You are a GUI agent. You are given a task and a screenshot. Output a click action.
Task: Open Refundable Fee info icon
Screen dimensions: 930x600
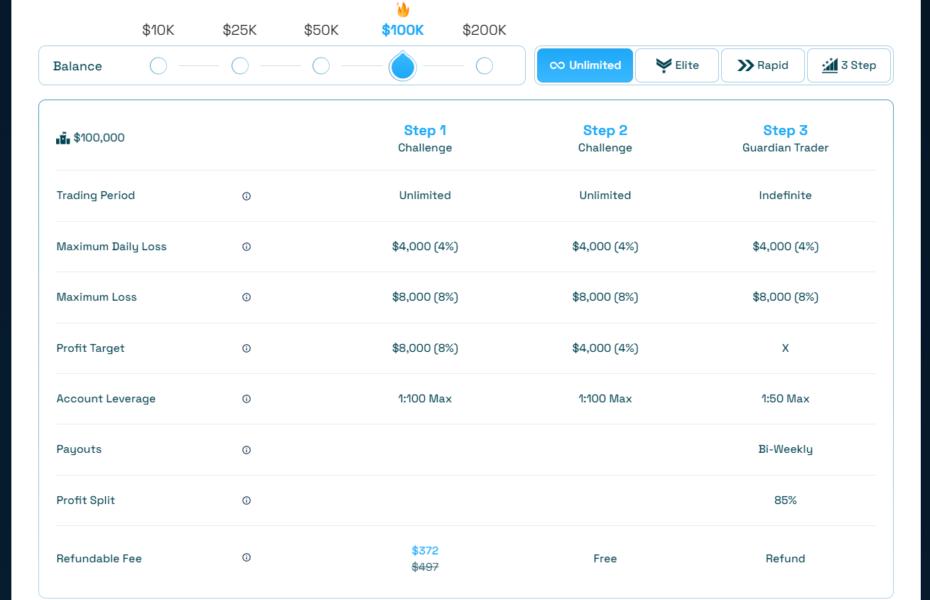[246, 557]
